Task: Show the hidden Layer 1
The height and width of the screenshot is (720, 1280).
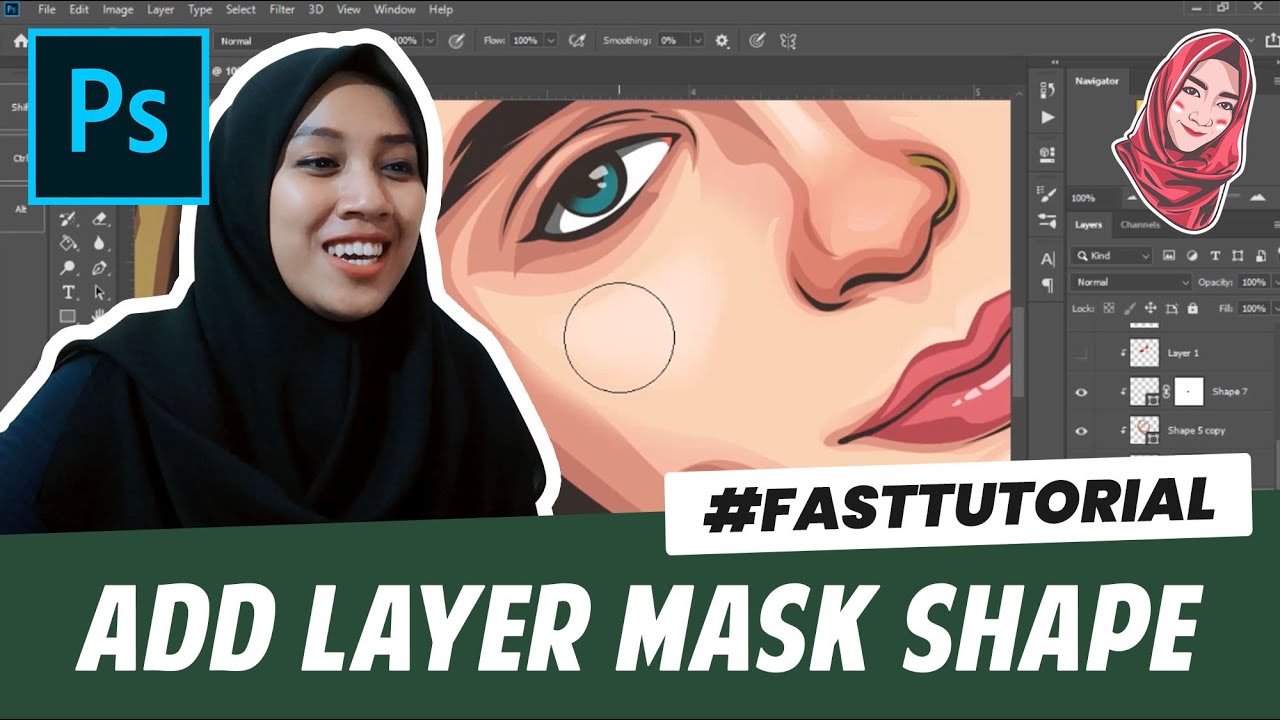Action: (x=1081, y=353)
